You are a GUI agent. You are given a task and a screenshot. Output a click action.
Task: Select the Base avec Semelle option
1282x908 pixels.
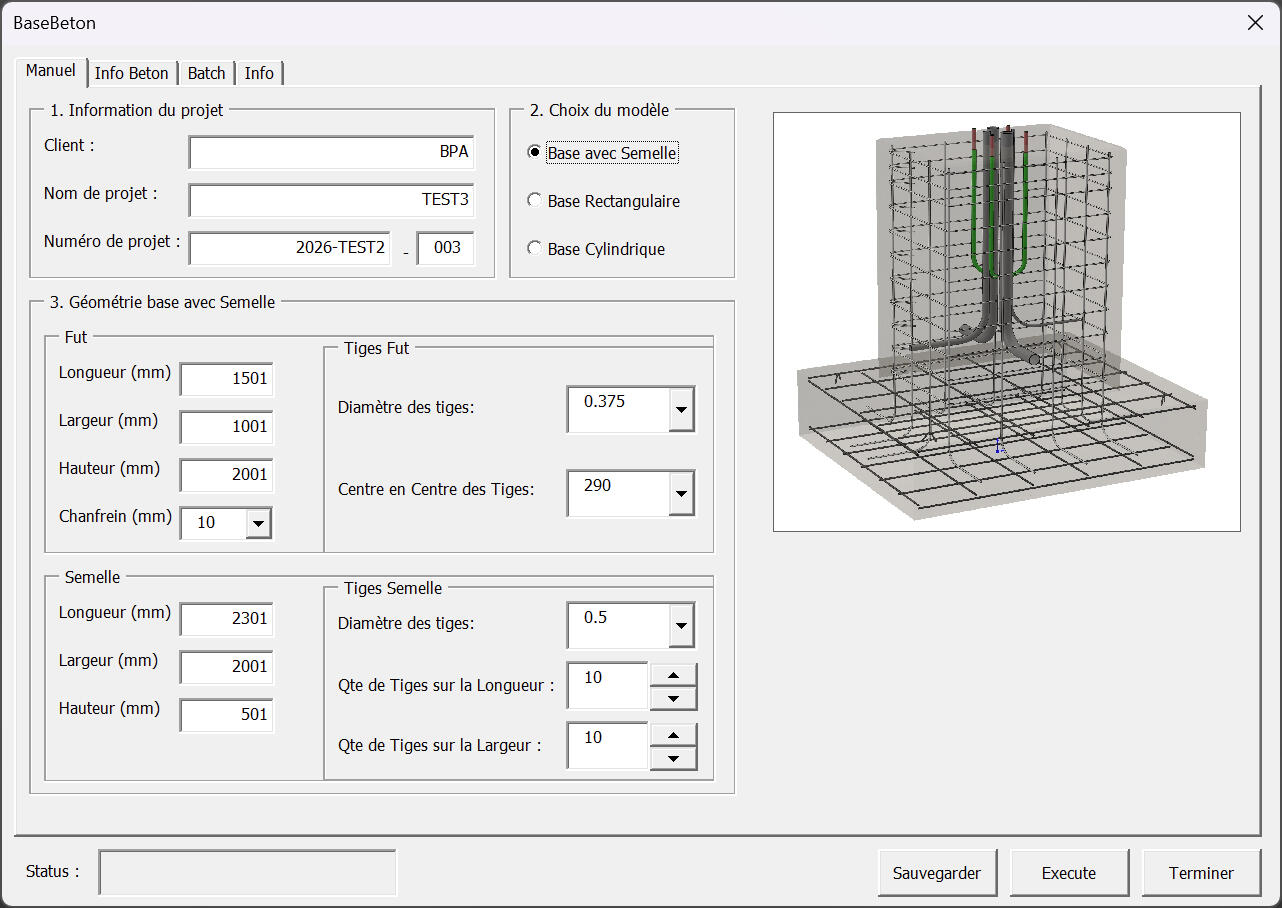(534, 153)
